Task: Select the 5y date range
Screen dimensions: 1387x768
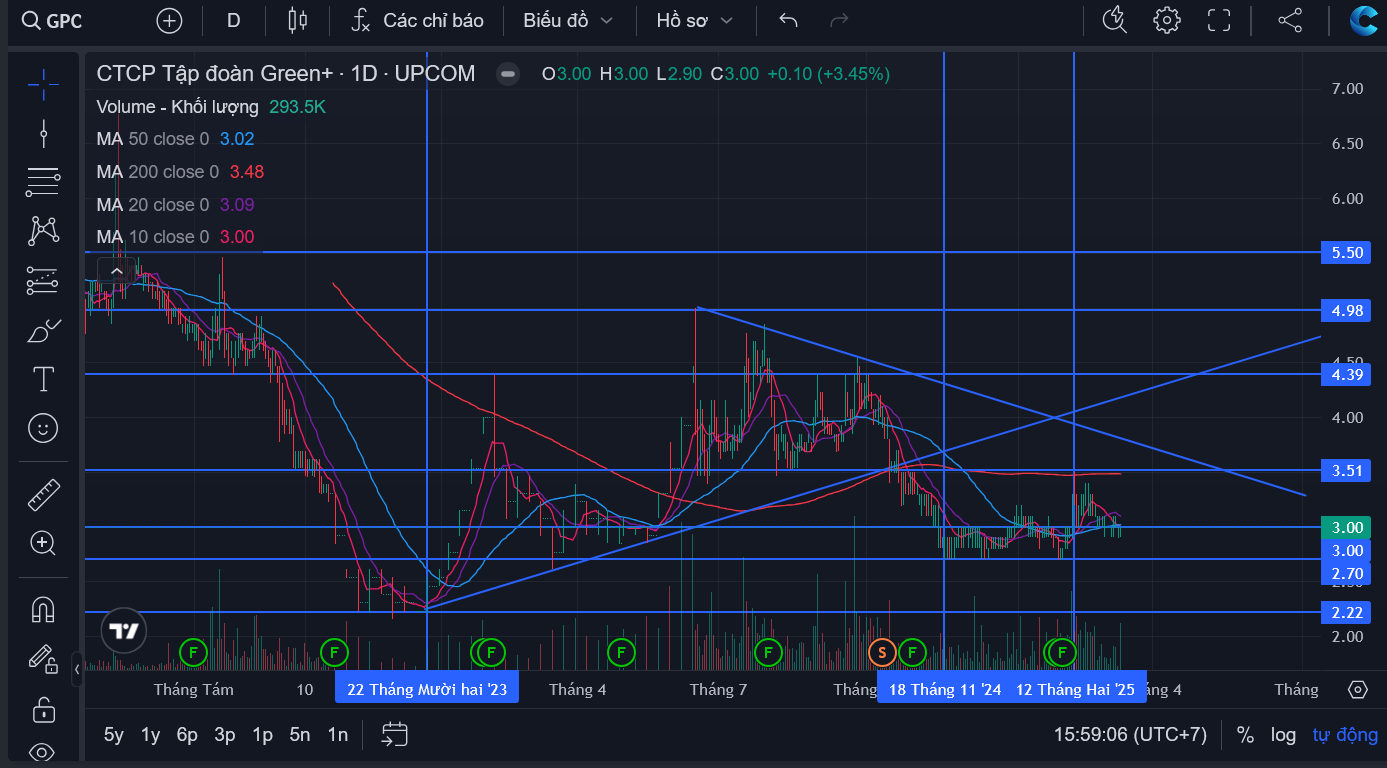Action: pos(114,735)
